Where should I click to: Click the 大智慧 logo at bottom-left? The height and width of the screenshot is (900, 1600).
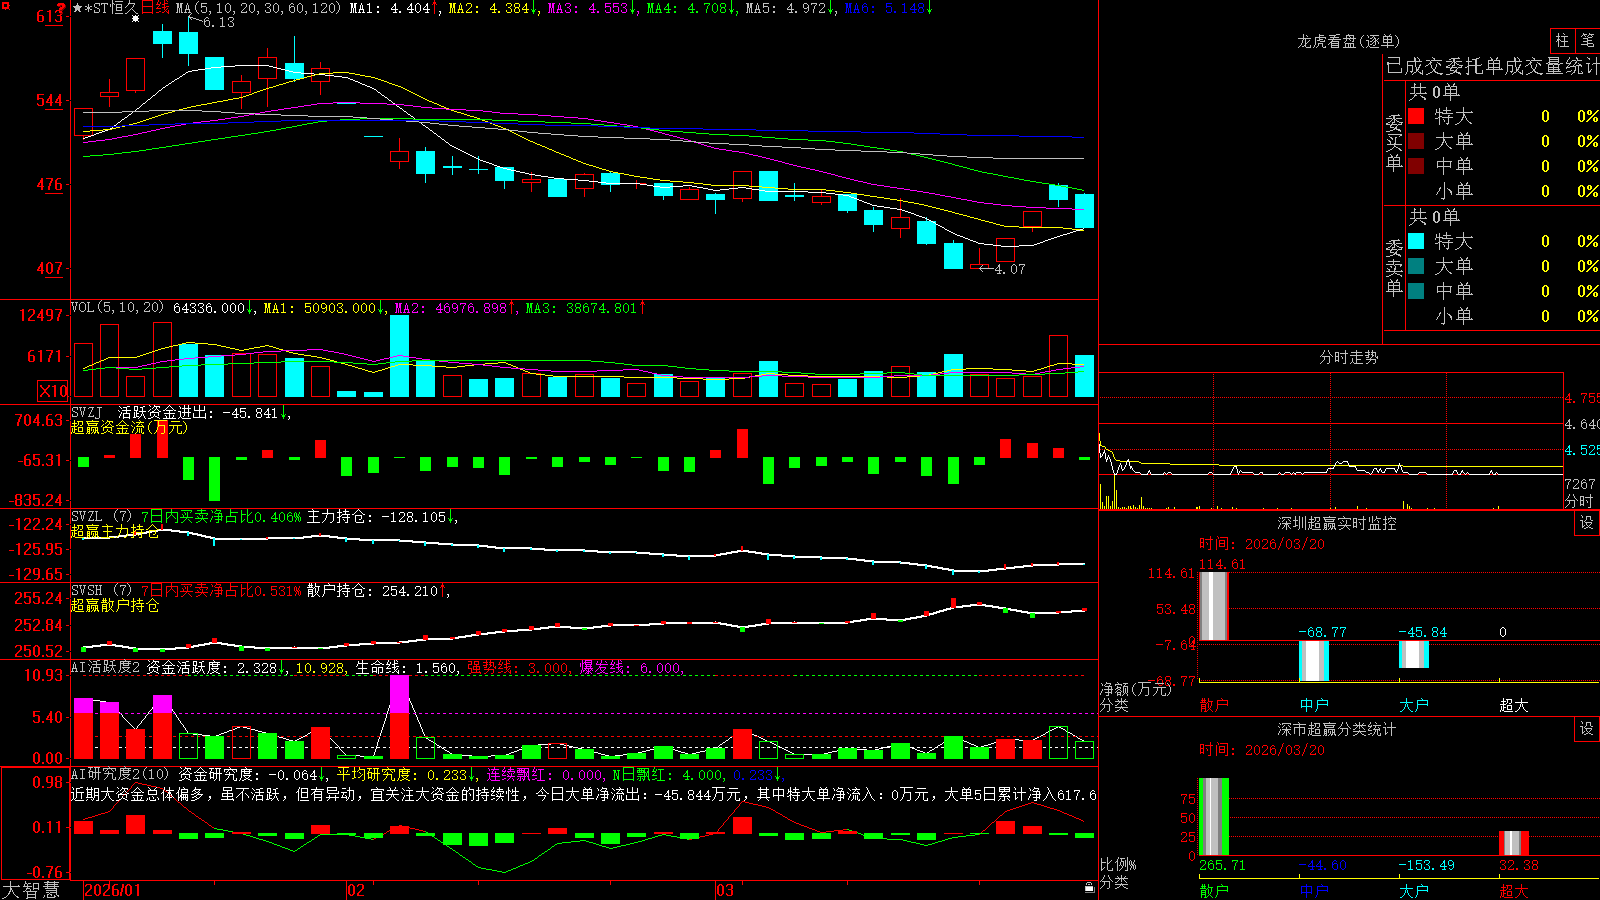[31, 890]
